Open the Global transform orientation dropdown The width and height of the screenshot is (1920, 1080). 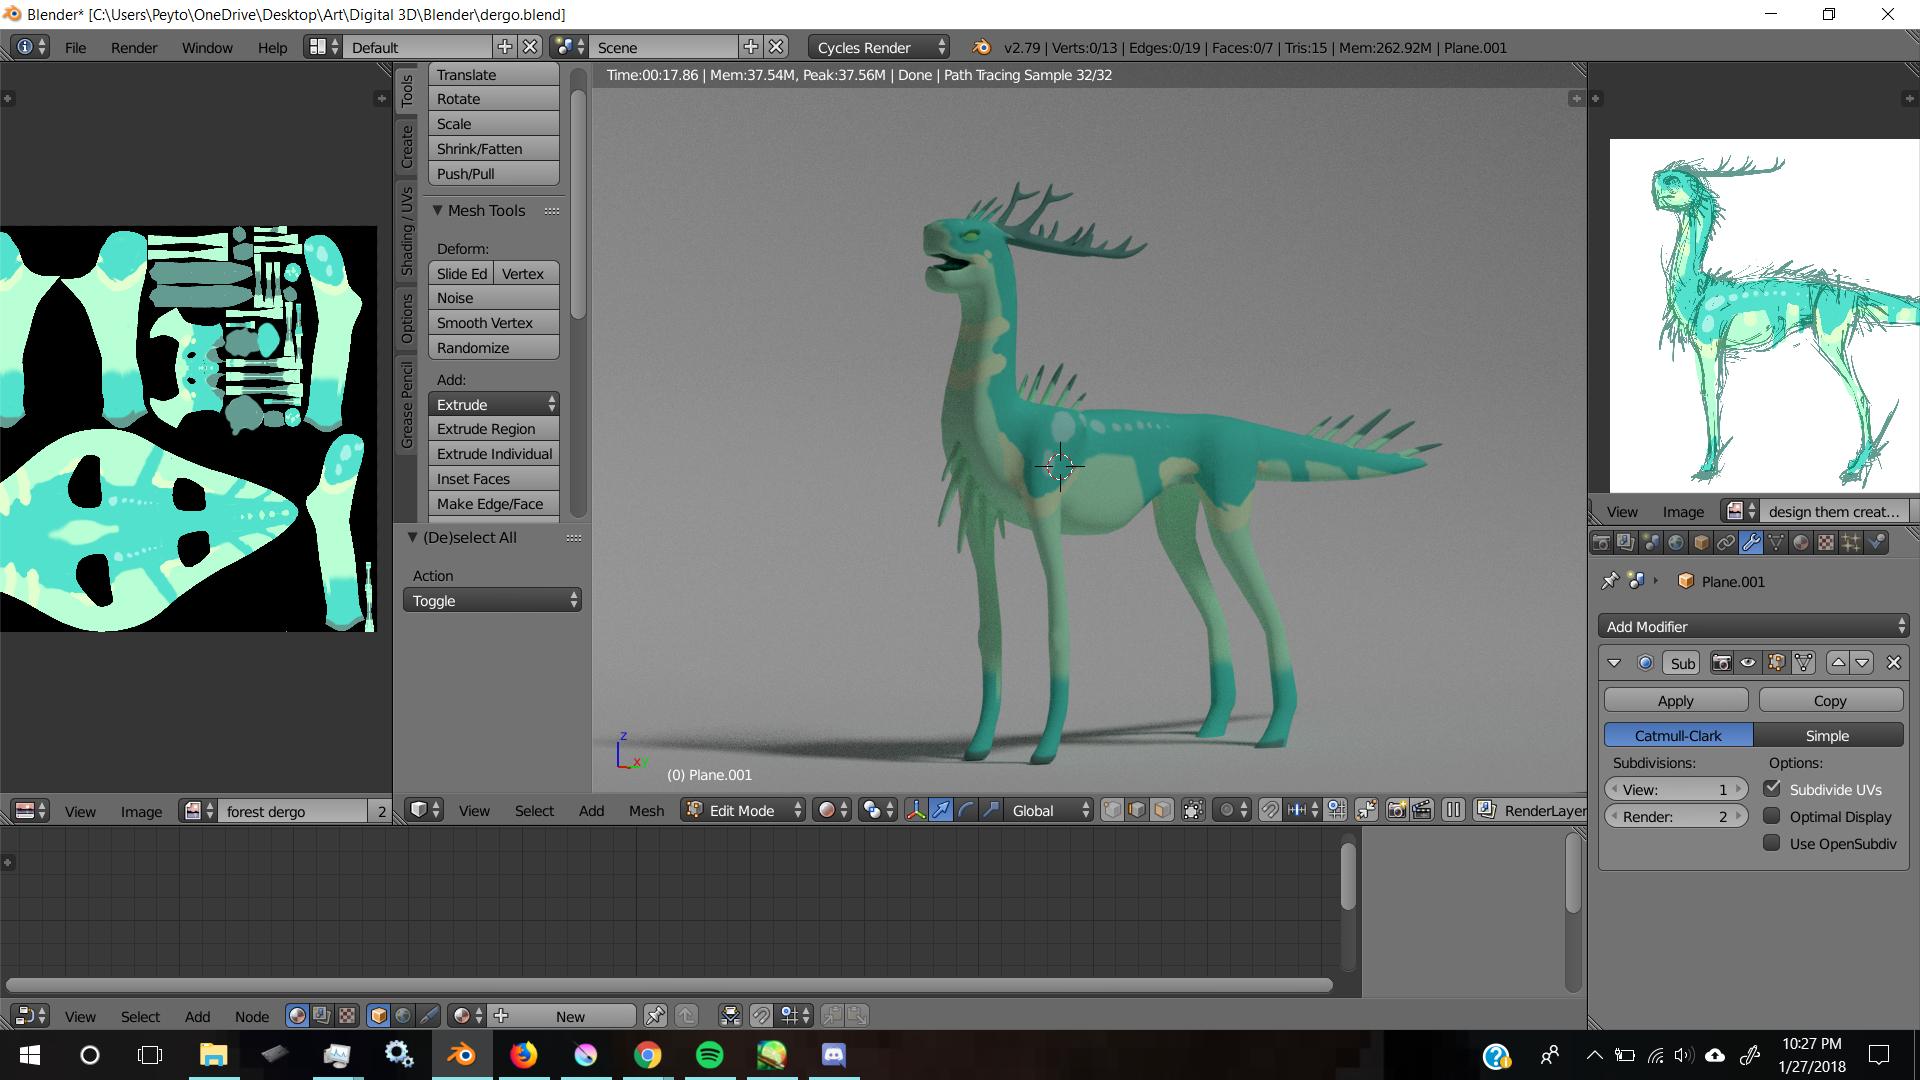click(x=1050, y=810)
